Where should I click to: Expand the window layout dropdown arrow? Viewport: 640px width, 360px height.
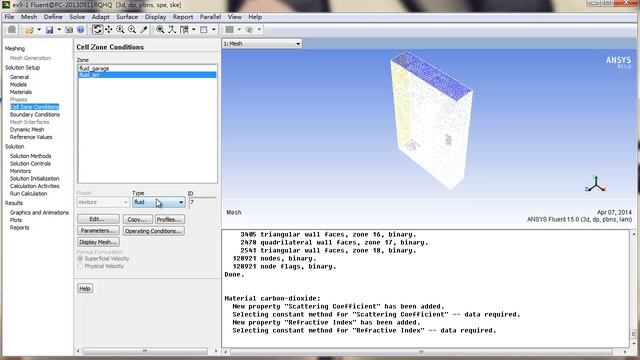(194, 29)
